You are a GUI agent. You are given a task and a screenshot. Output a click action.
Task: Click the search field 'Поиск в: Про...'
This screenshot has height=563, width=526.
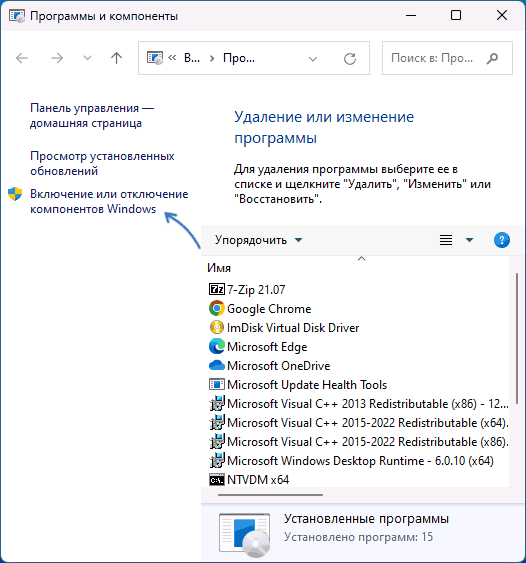[447, 58]
